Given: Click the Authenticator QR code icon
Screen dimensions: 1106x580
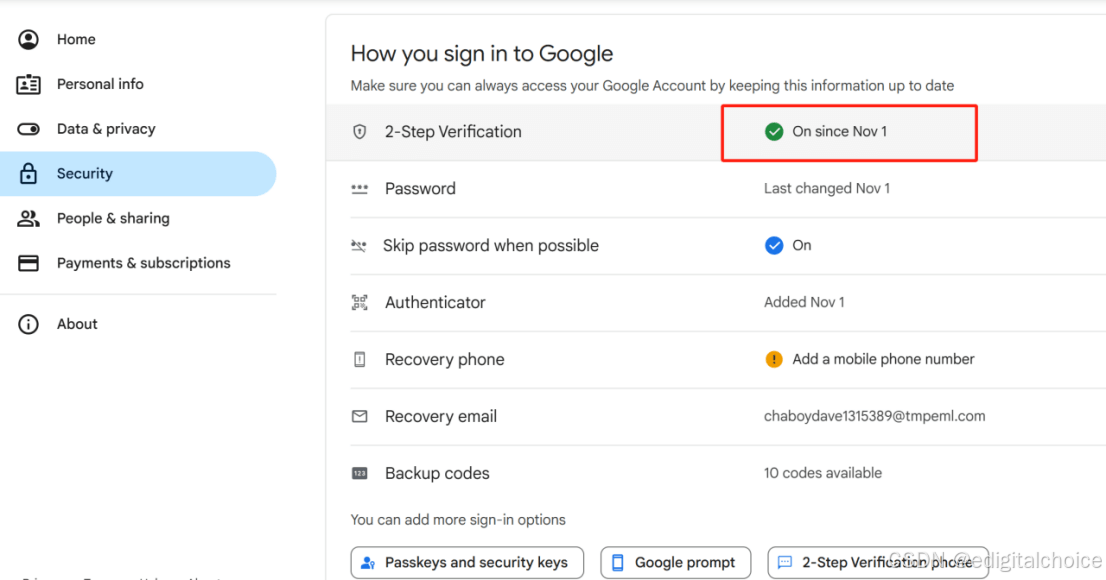Looking at the screenshot, I should click(x=360, y=303).
